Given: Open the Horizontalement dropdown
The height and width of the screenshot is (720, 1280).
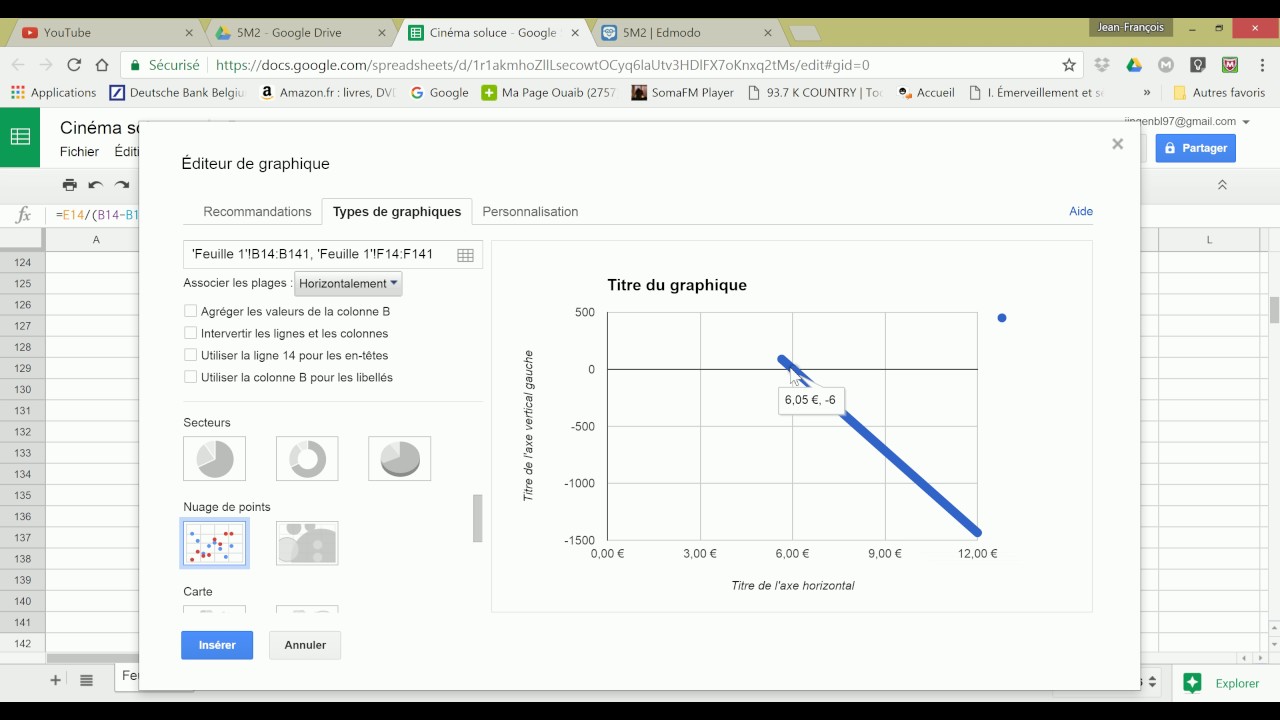Looking at the screenshot, I should coord(348,283).
